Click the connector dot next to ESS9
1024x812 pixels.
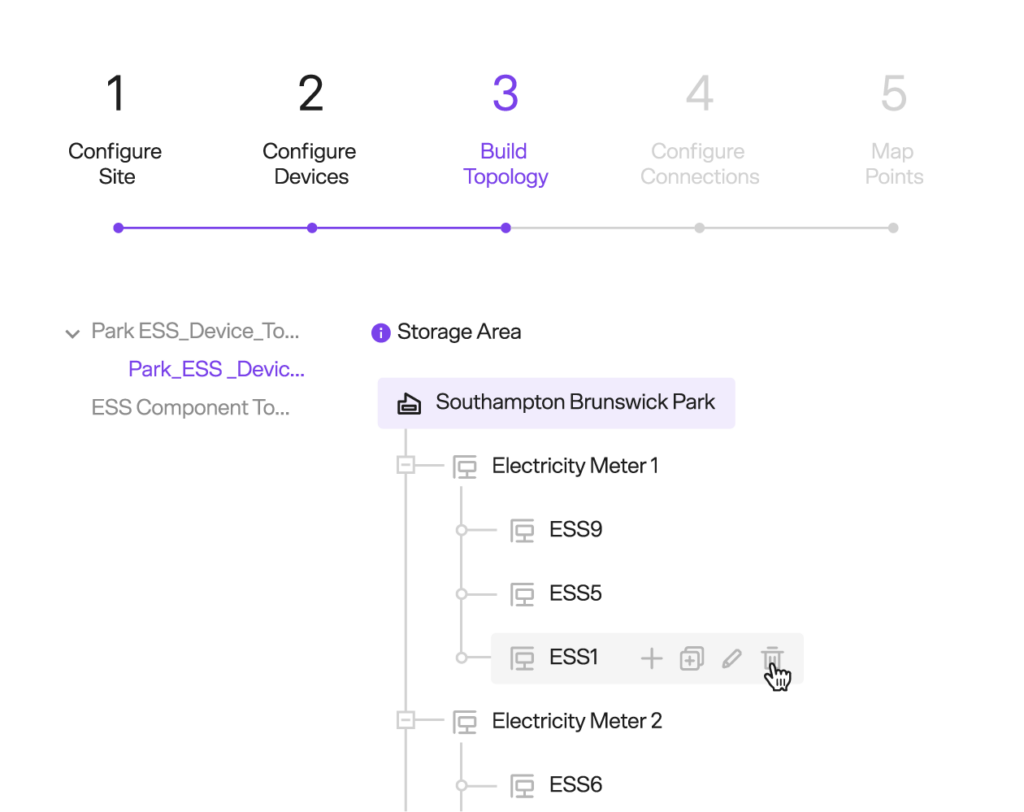point(461,530)
